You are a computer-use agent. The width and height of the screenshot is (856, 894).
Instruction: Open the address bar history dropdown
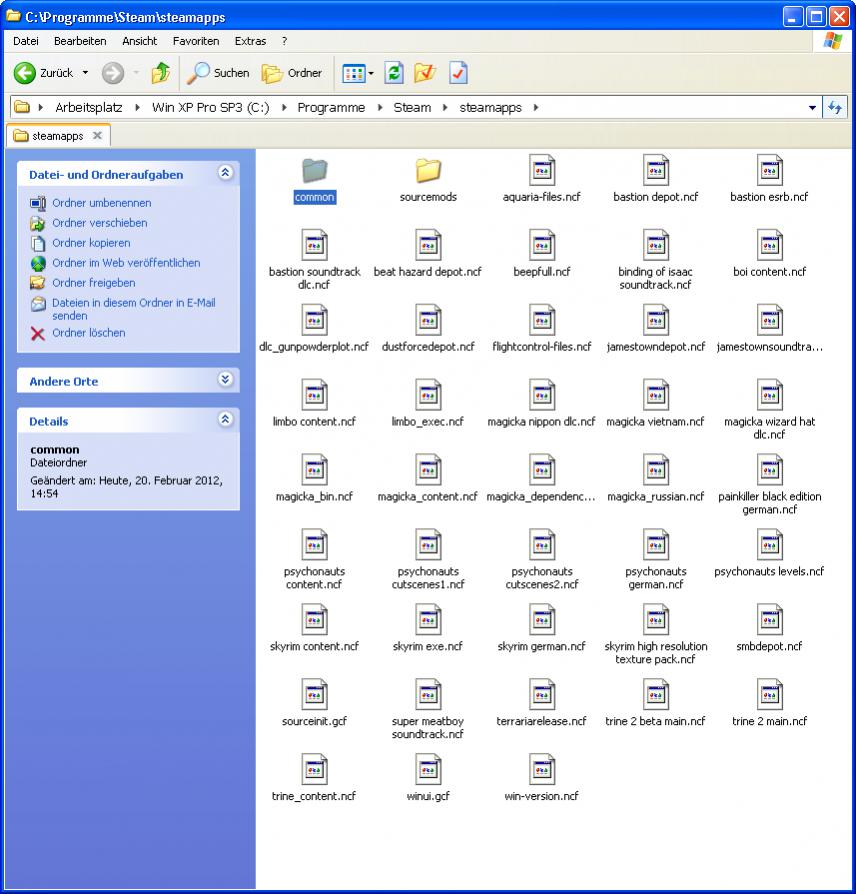[x=812, y=107]
